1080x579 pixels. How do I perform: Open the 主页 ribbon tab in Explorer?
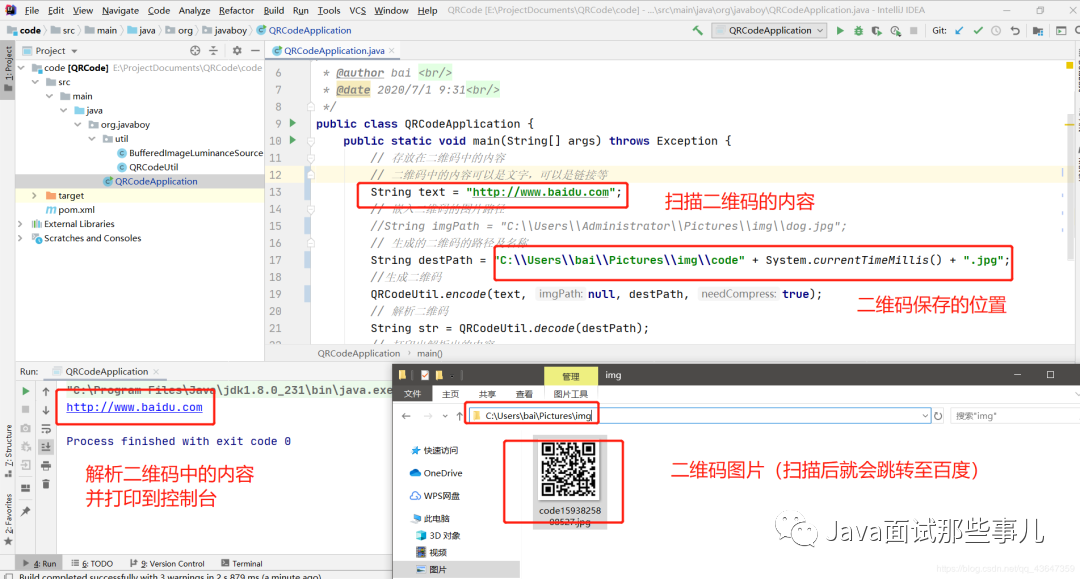point(450,394)
